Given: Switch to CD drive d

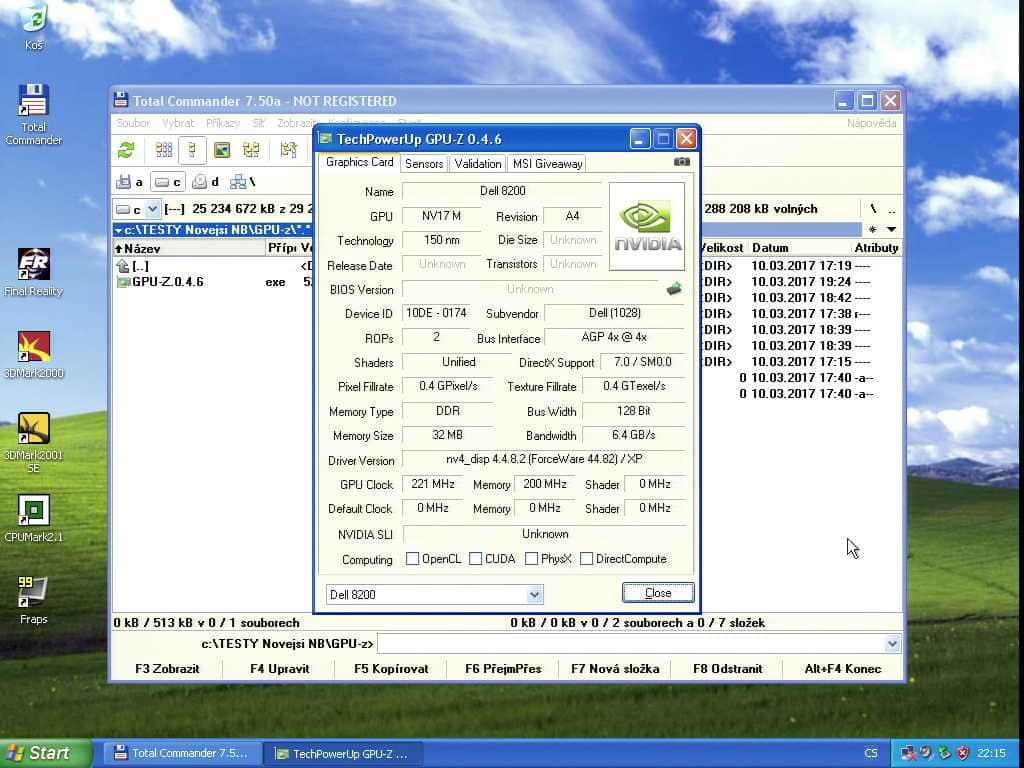Looking at the screenshot, I should [x=205, y=182].
